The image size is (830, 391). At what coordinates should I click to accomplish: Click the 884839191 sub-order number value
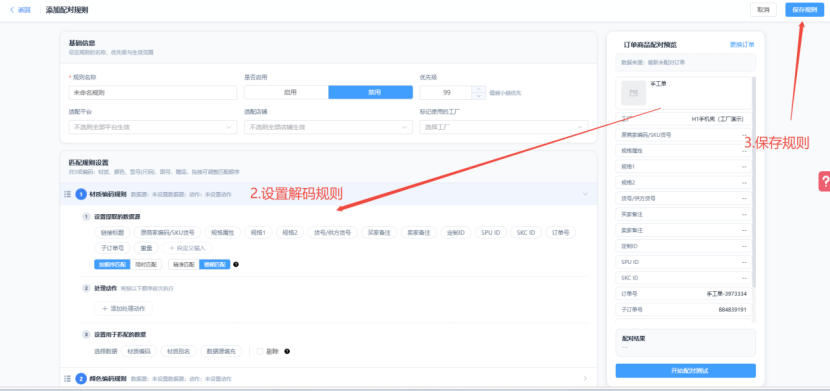click(x=733, y=310)
